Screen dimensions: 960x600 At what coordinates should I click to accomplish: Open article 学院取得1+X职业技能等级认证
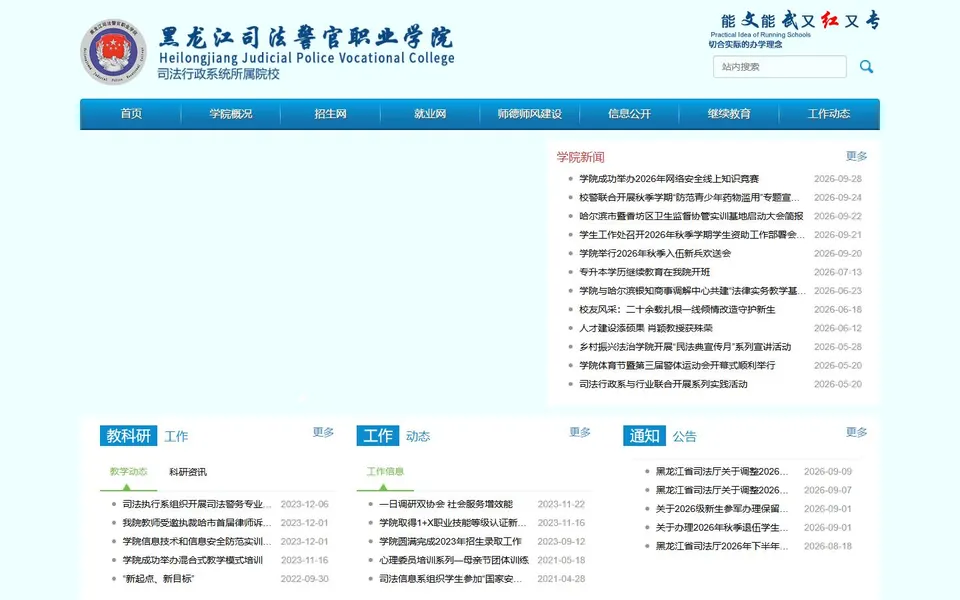pyautogui.click(x=452, y=523)
